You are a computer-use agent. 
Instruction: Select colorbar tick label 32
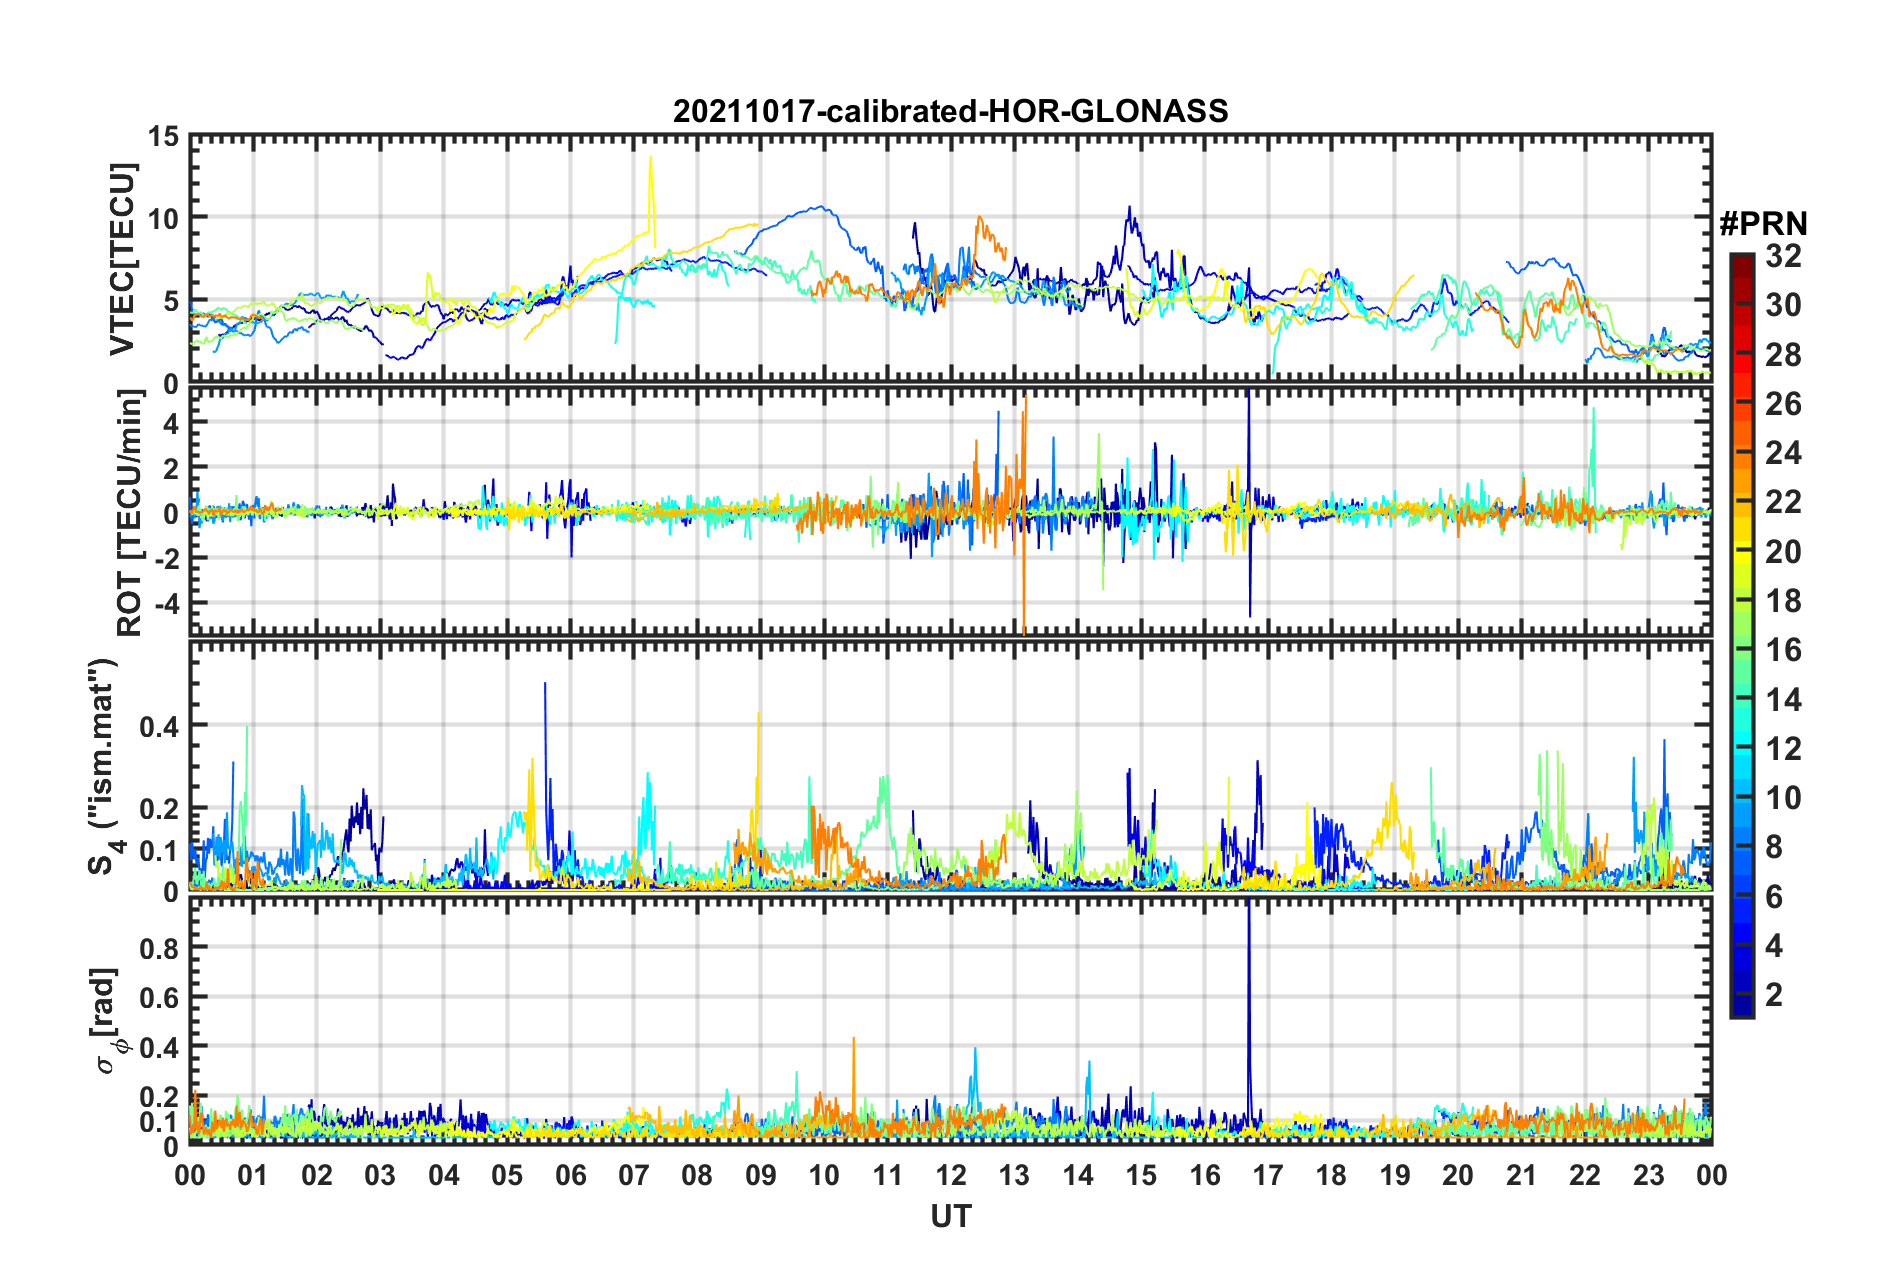[1783, 256]
